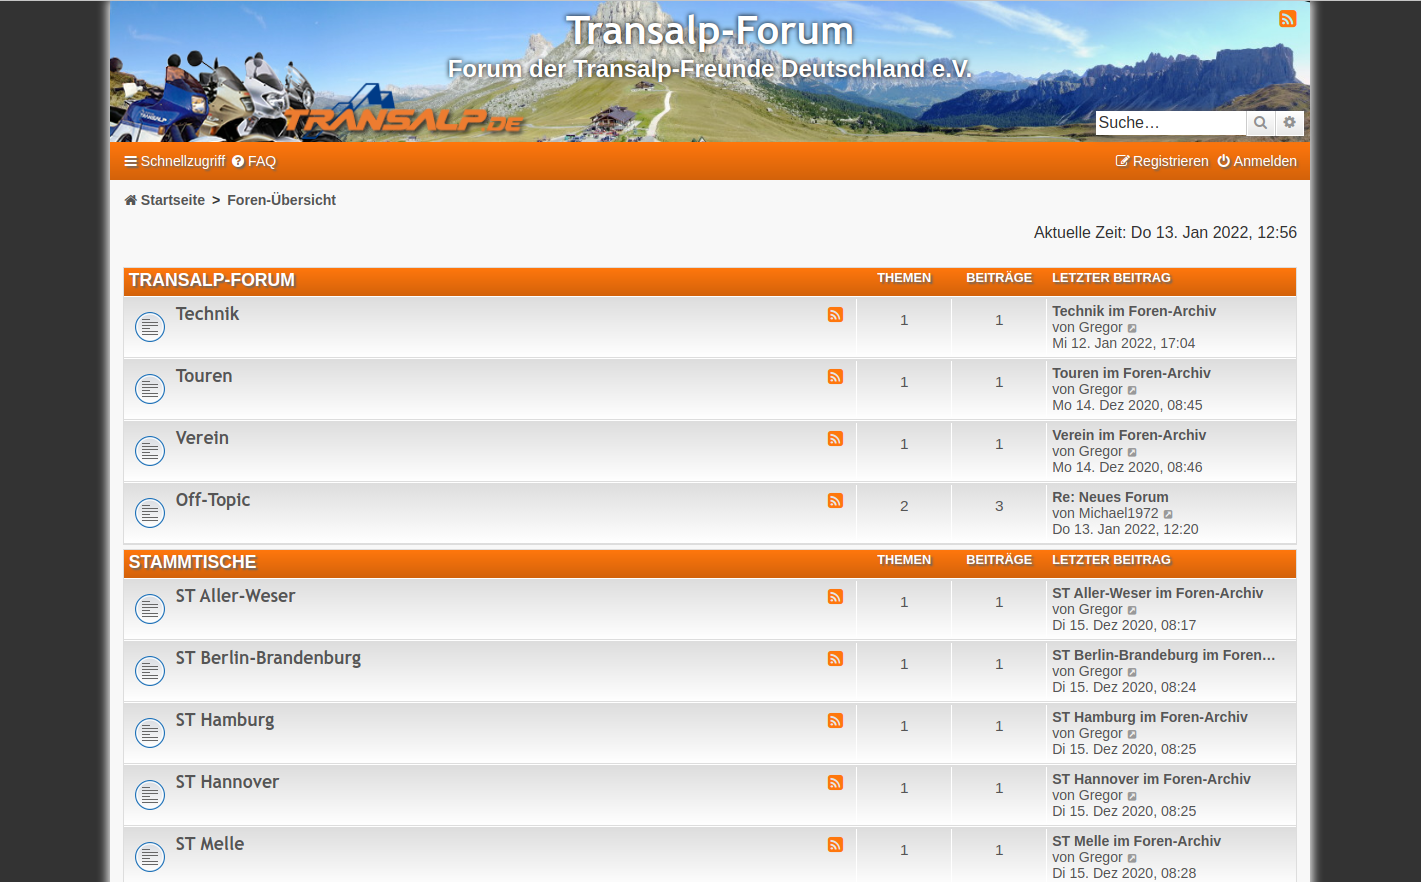The image size is (1421, 882).
Task: Open 'ST Berlin-Brandeburg im Foren…' post
Action: [1164, 655]
